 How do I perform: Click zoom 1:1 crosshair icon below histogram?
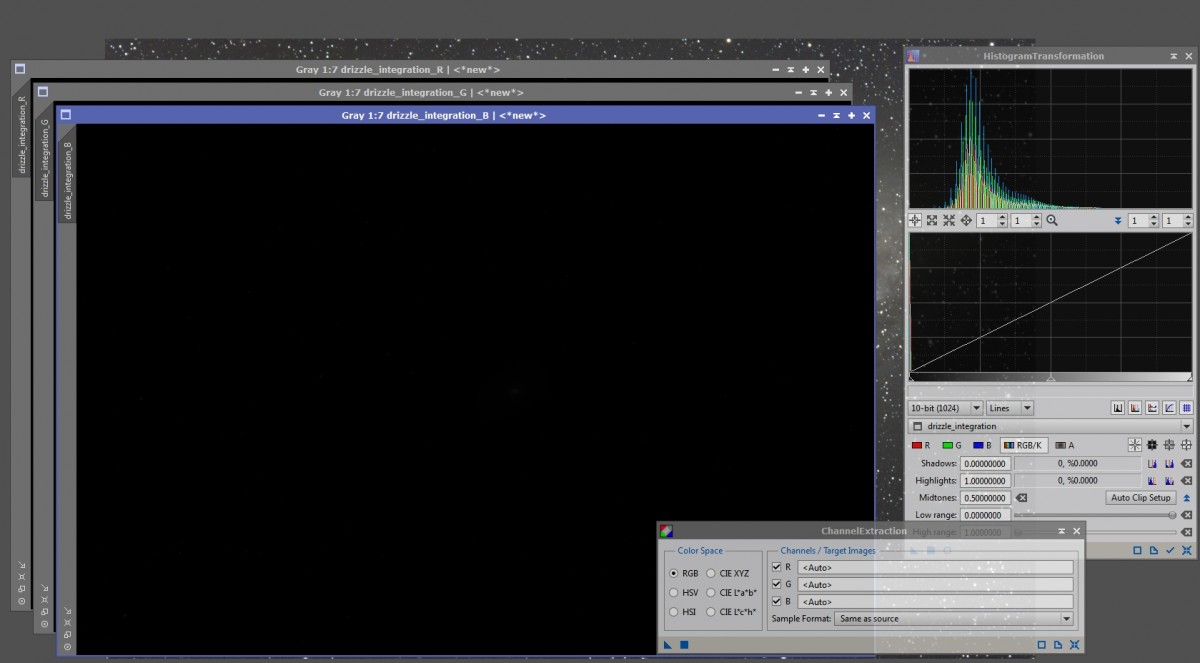coord(915,220)
